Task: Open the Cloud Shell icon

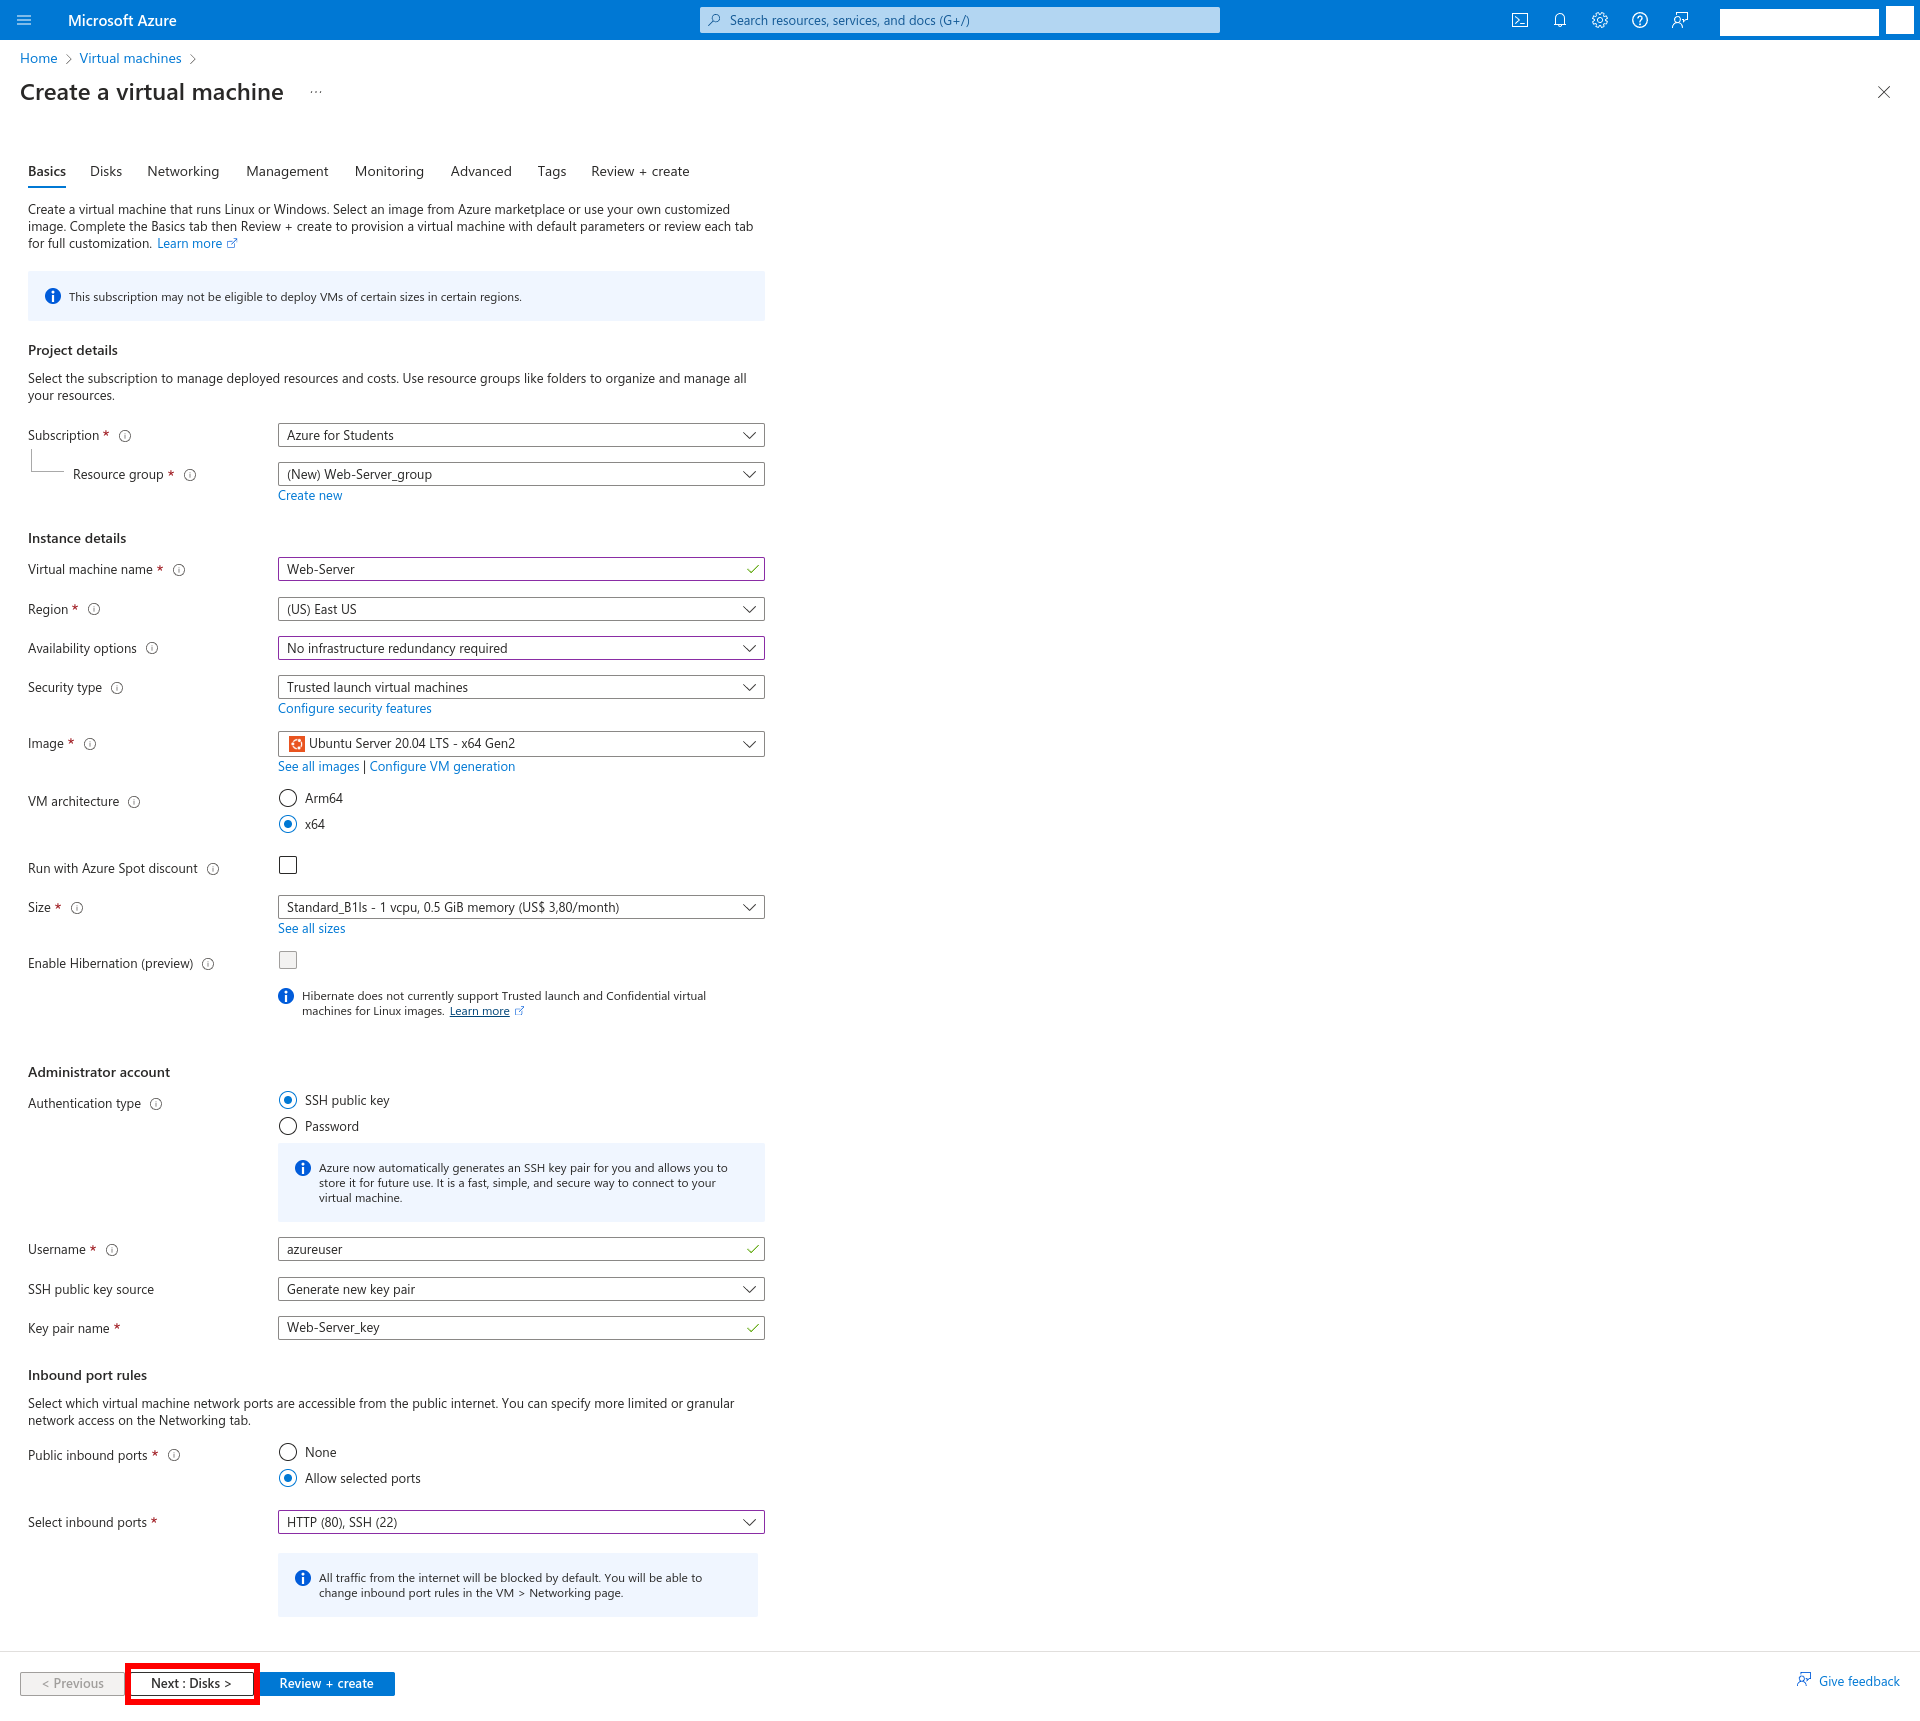Action: [x=1520, y=20]
